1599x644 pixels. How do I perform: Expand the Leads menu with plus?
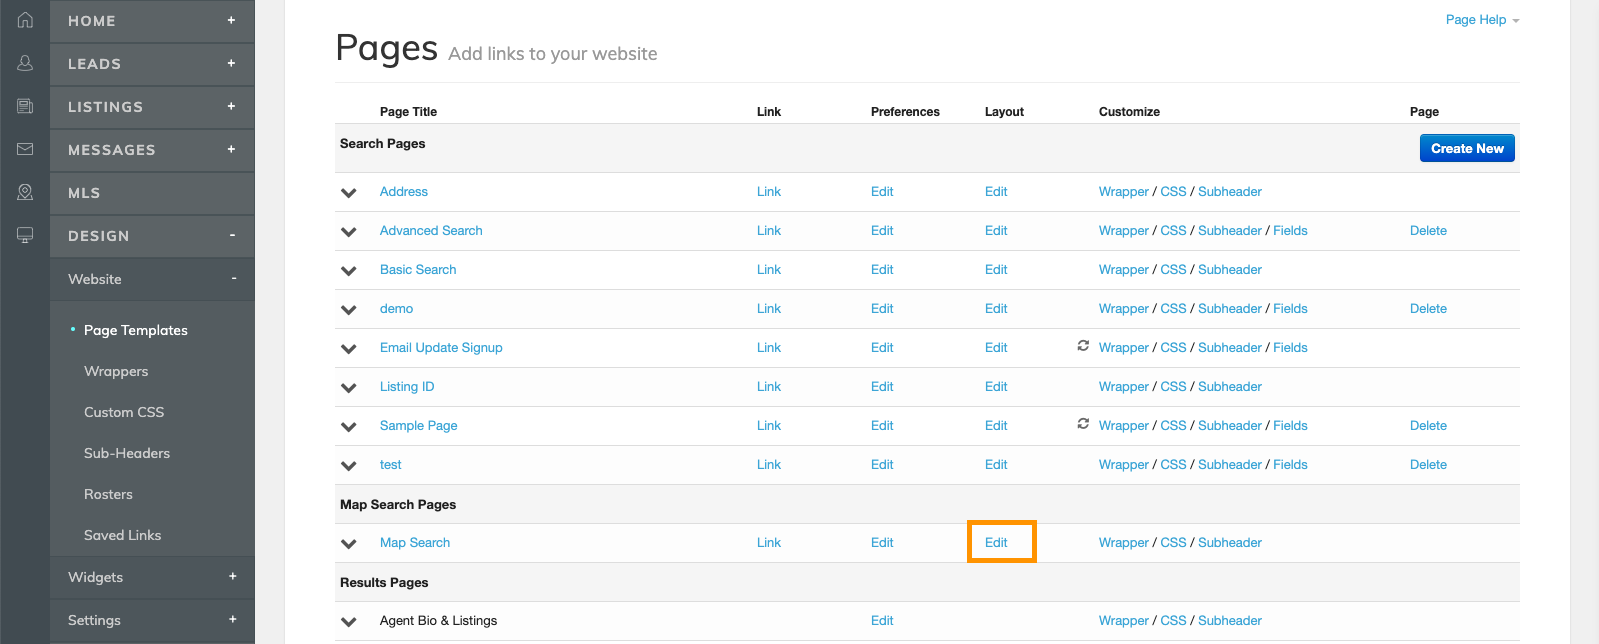231,64
